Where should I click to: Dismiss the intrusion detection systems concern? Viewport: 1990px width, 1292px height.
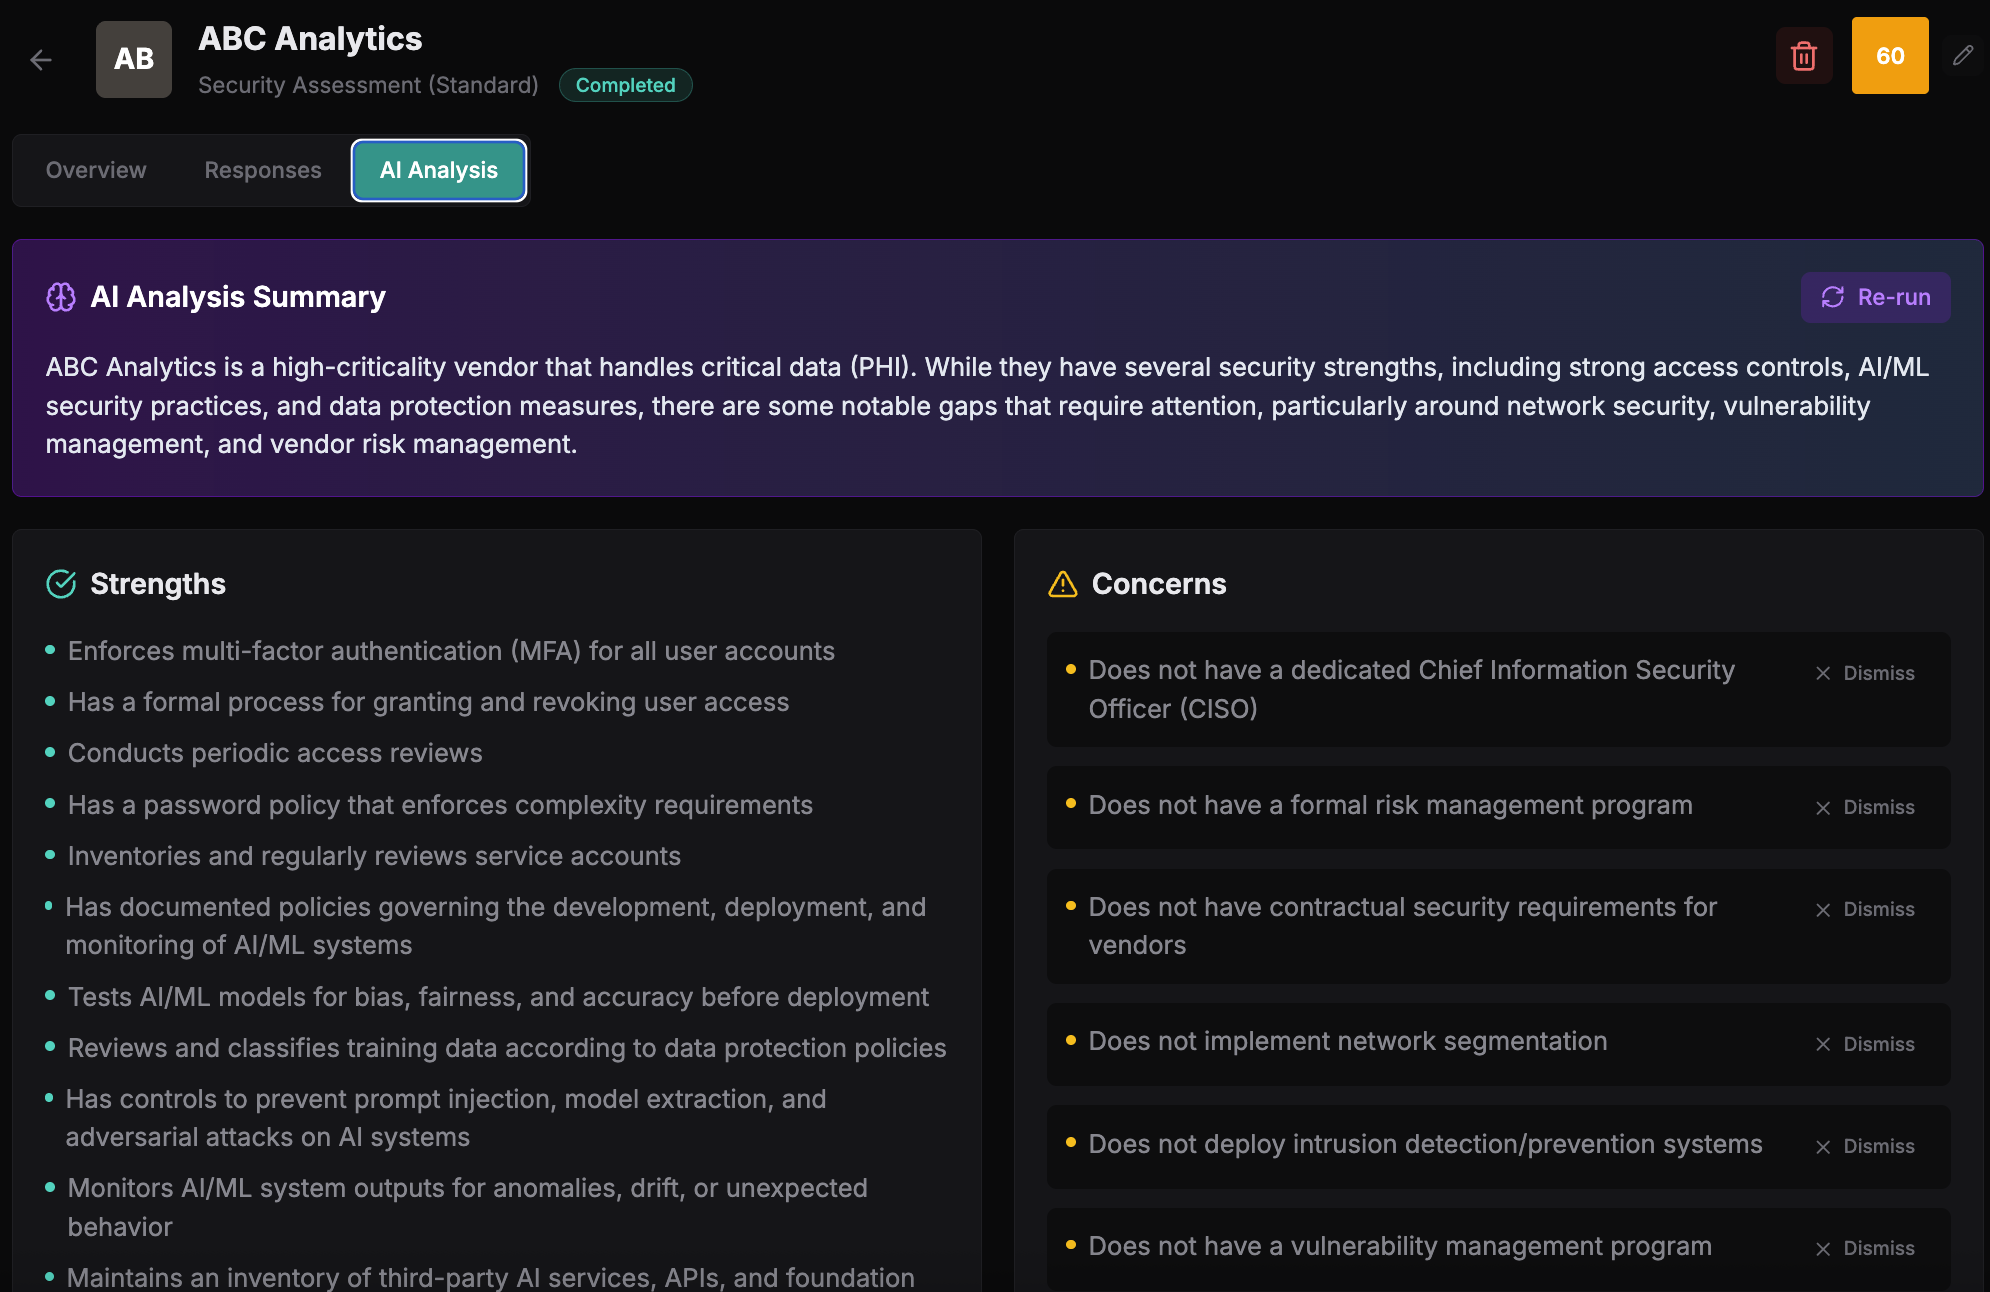(x=1865, y=1146)
